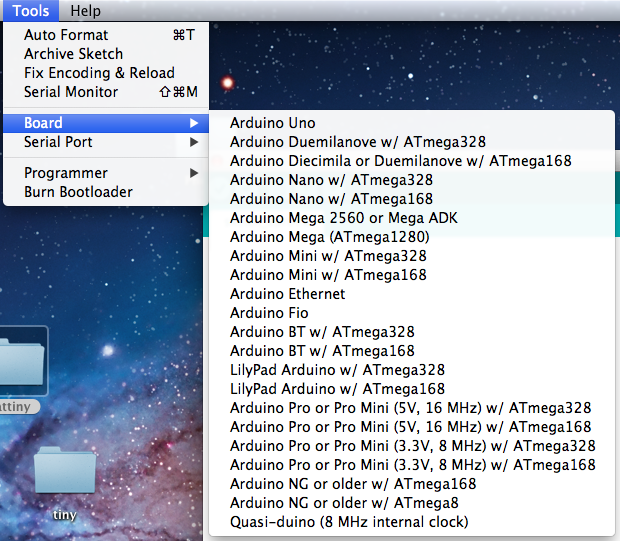
Task: Pick Arduino Mini w/ ATmega328
Action: tap(412, 256)
